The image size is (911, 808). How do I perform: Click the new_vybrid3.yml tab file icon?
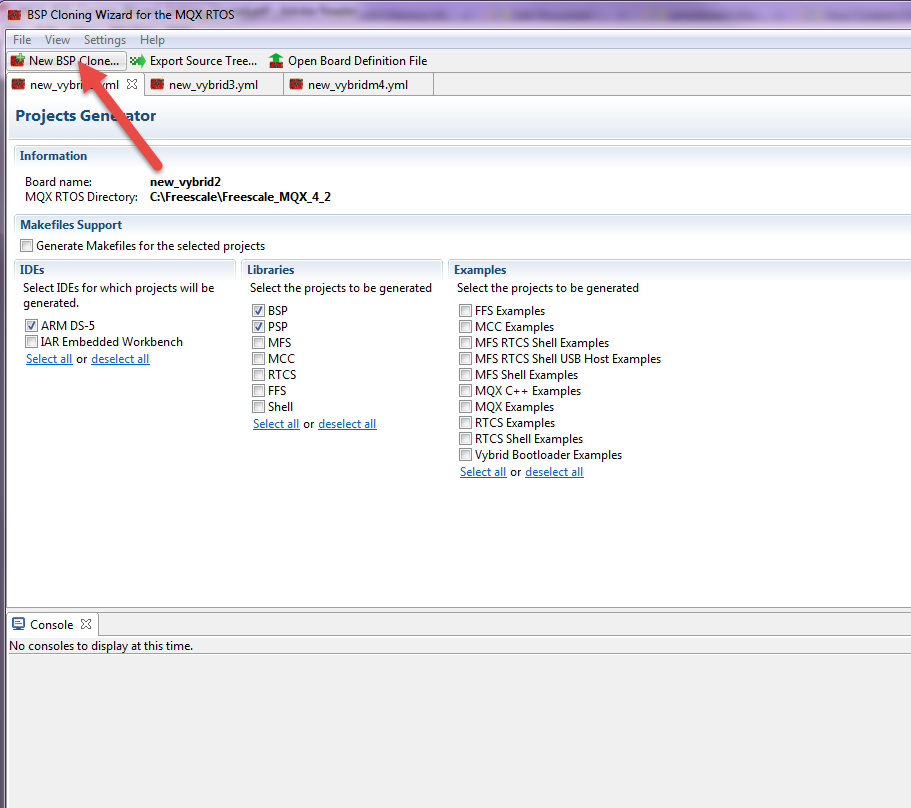click(157, 84)
